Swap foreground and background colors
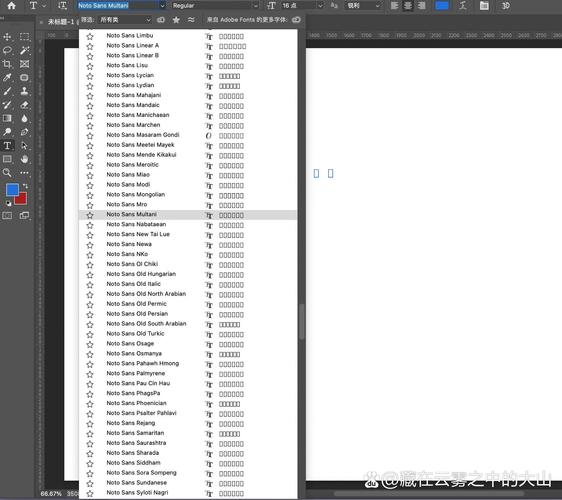This screenshot has height=500, width=562. pyautogui.click(x=25, y=186)
